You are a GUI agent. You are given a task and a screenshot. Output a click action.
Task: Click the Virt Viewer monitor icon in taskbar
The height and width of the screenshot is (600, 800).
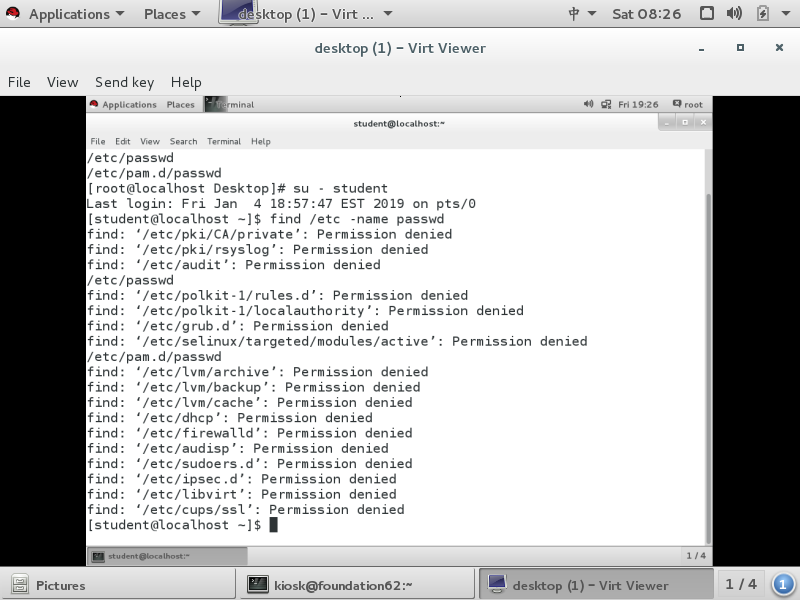click(x=497, y=585)
